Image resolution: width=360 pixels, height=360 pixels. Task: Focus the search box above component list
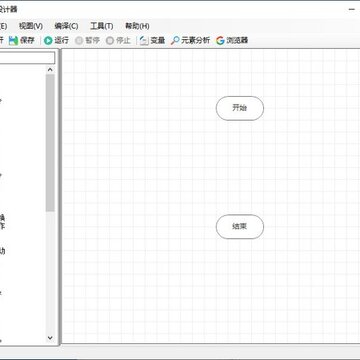[x=27, y=58]
